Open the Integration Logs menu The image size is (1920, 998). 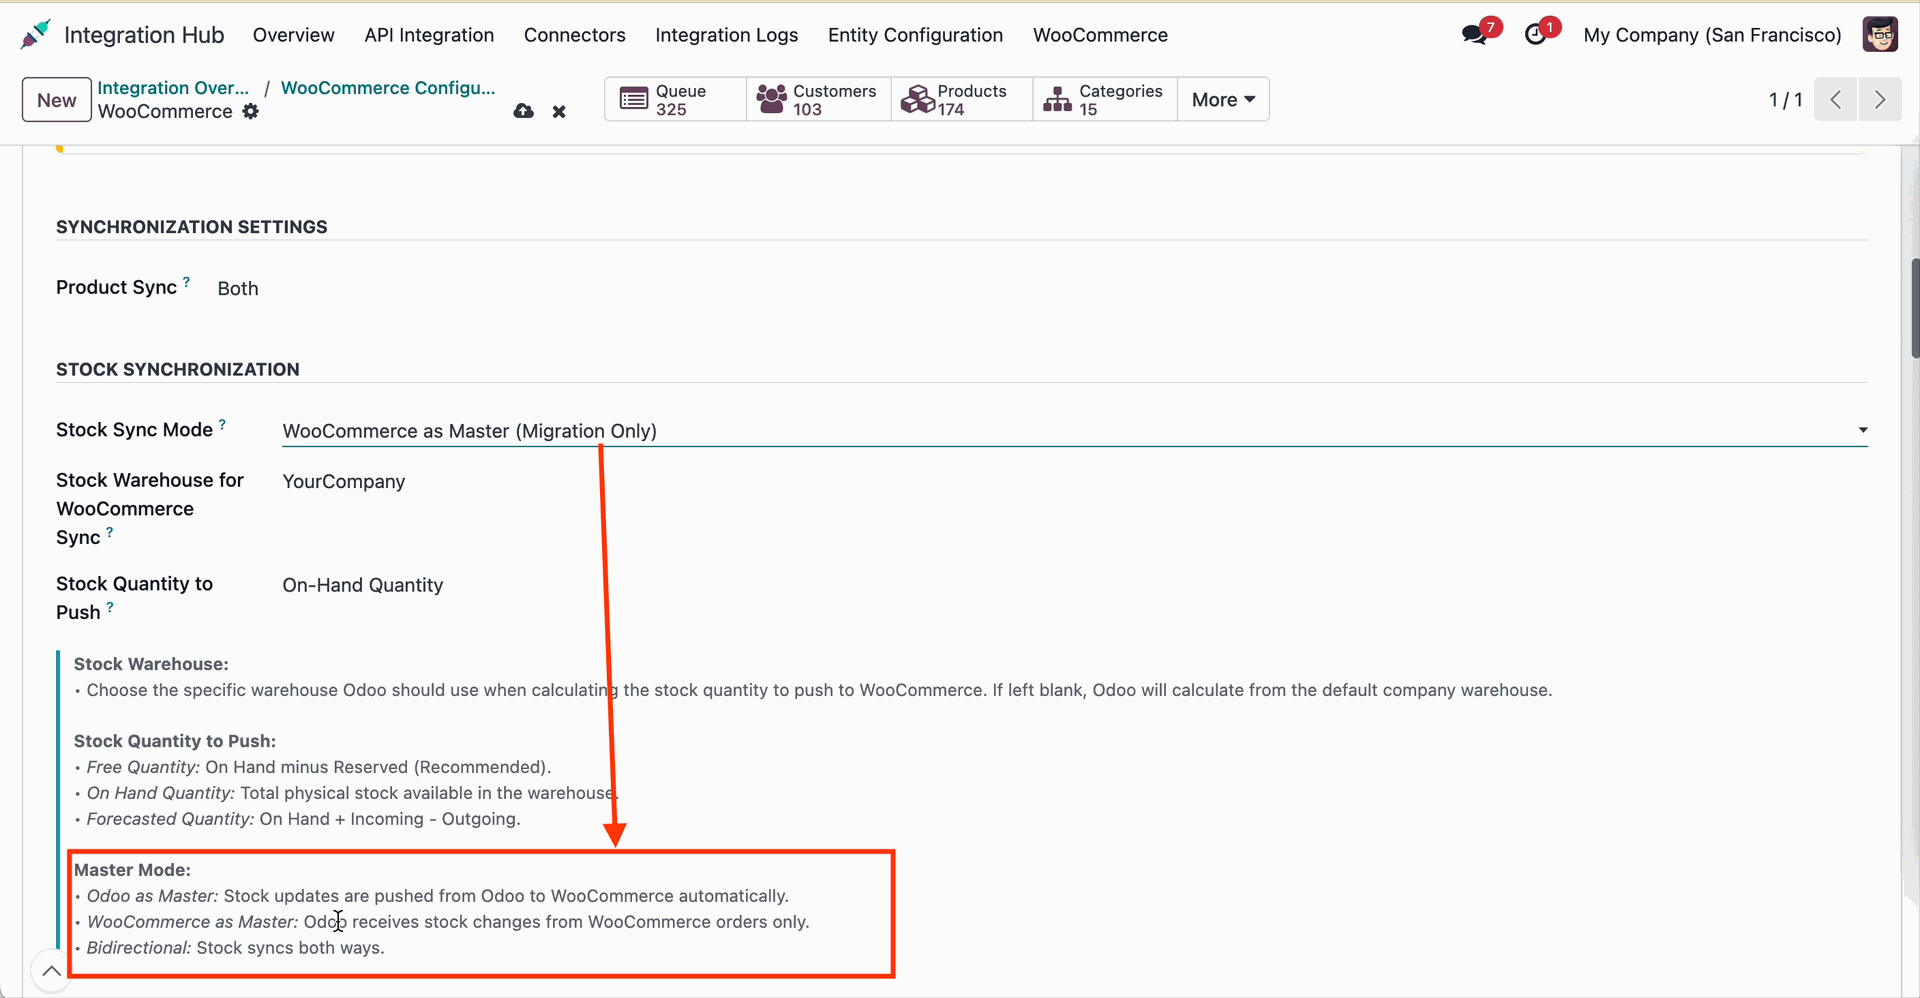[x=727, y=35]
